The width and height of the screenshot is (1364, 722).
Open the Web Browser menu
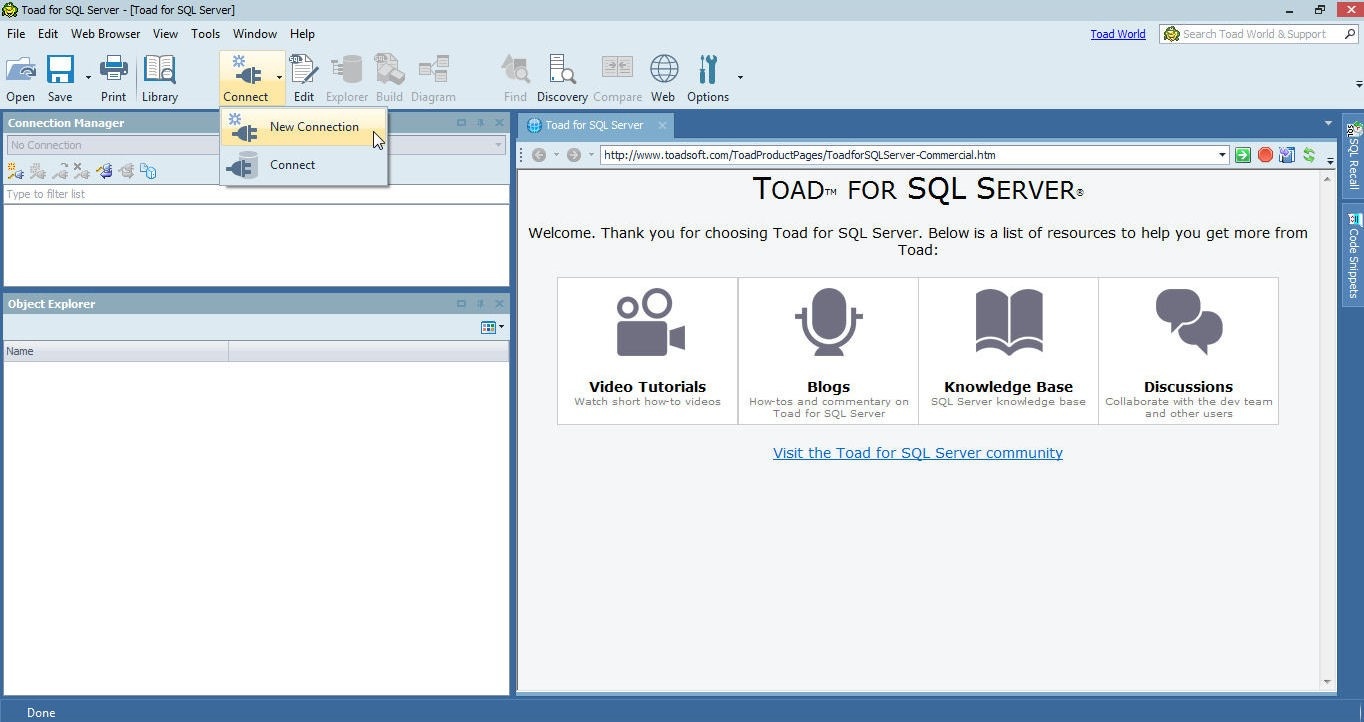(x=105, y=33)
